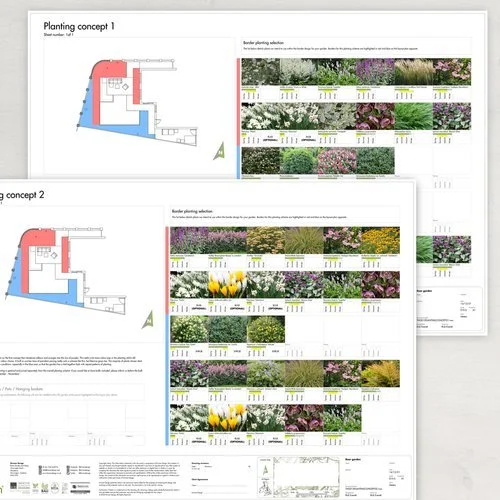Click the small north arrow in the concept 2 title block
The height and width of the screenshot is (500, 500).
click(265, 470)
